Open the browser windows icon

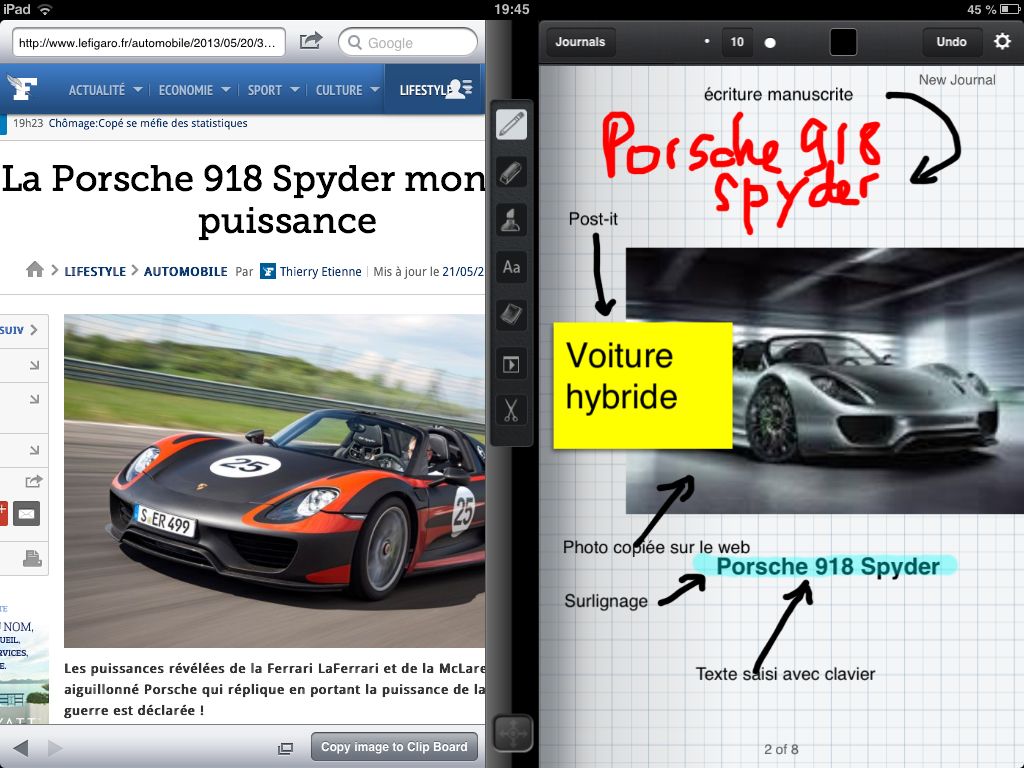[285, 748]
